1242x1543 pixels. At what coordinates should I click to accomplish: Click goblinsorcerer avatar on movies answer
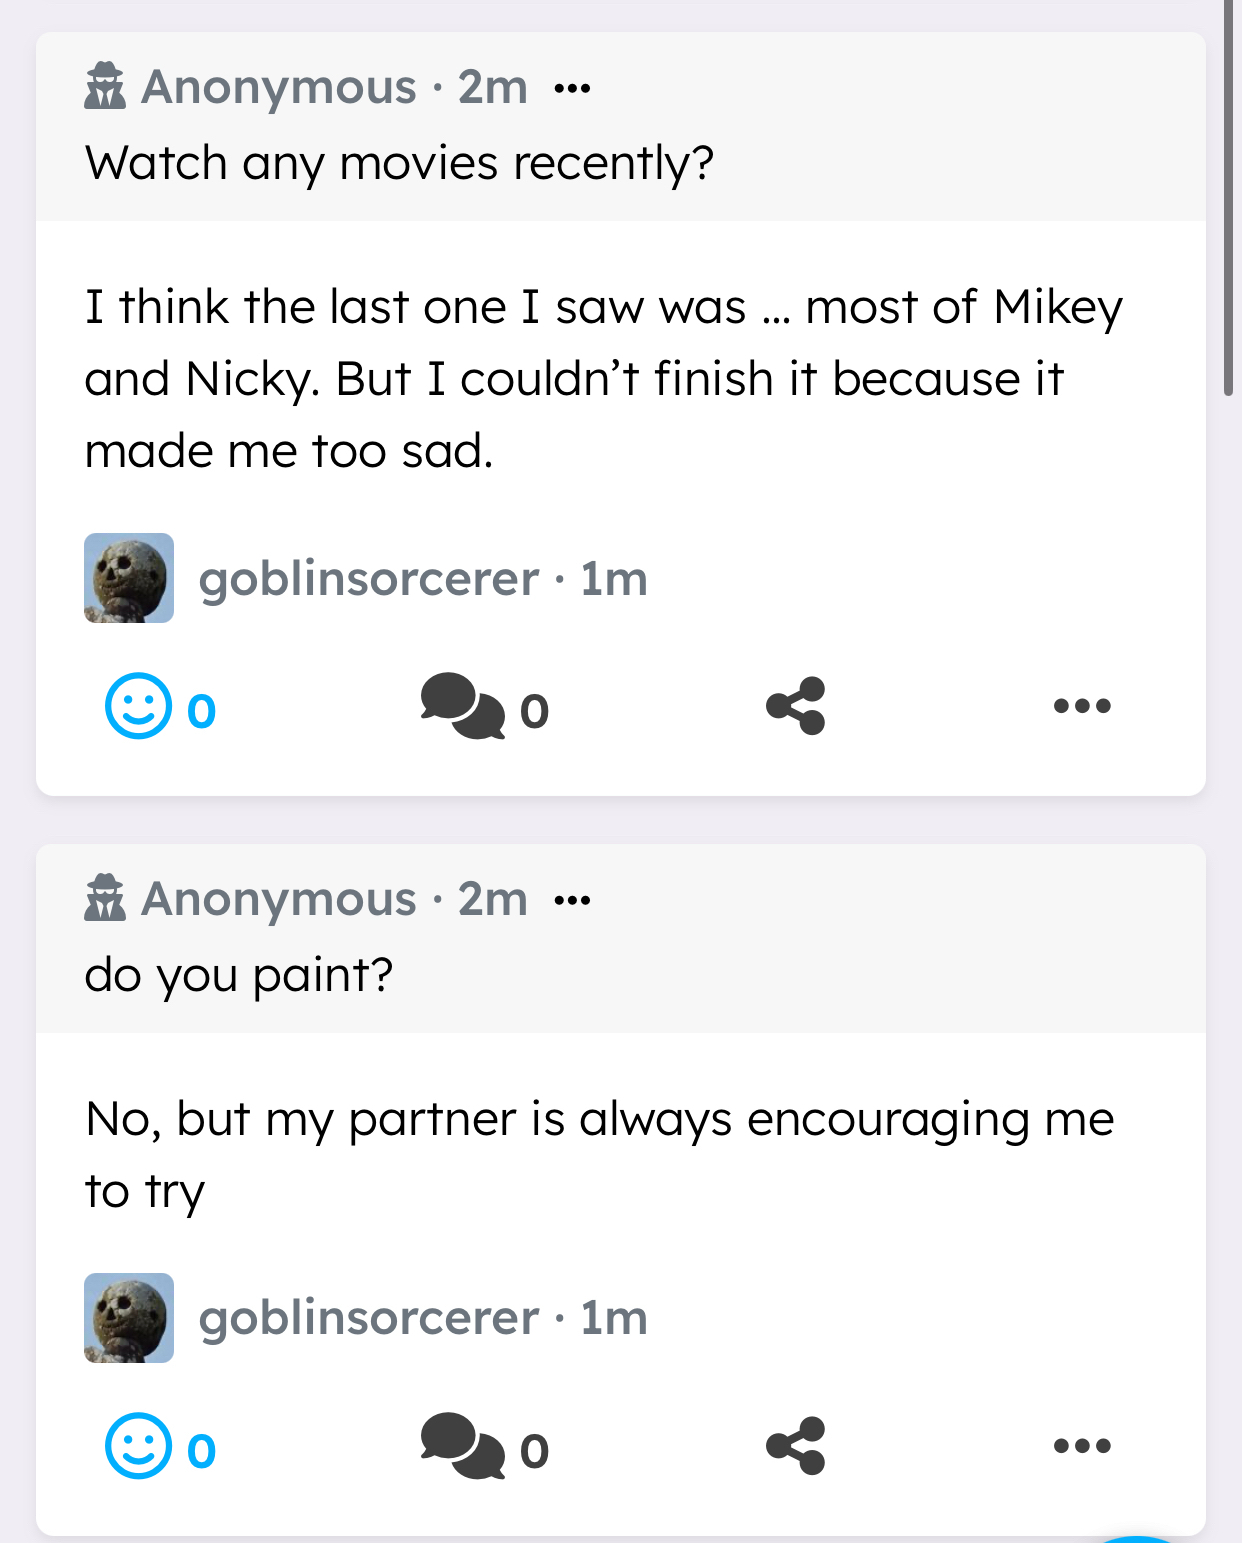pos(129,578)
